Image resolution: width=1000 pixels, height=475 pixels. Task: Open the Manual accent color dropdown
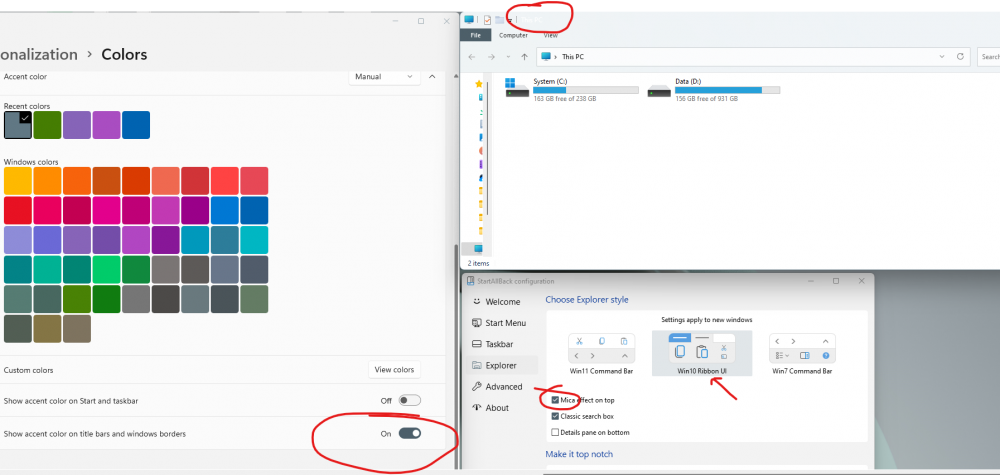coord(385,76)
